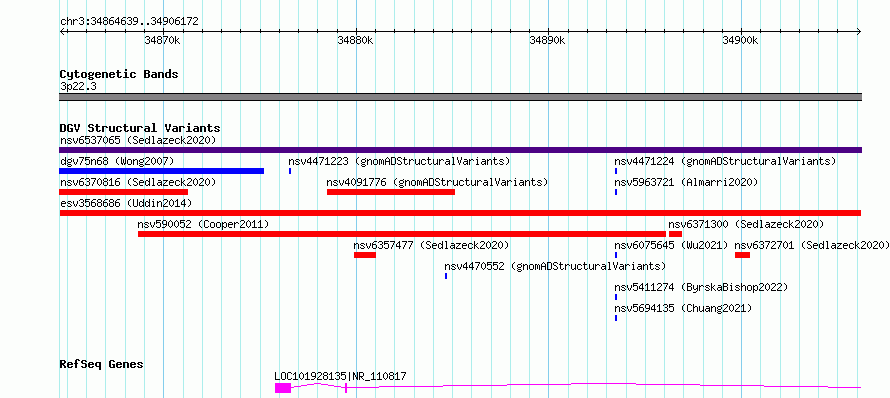The image size is (890, 398).
Task: Click the nsv590052 (Cooper2011) label
Action: coord(203,224)
